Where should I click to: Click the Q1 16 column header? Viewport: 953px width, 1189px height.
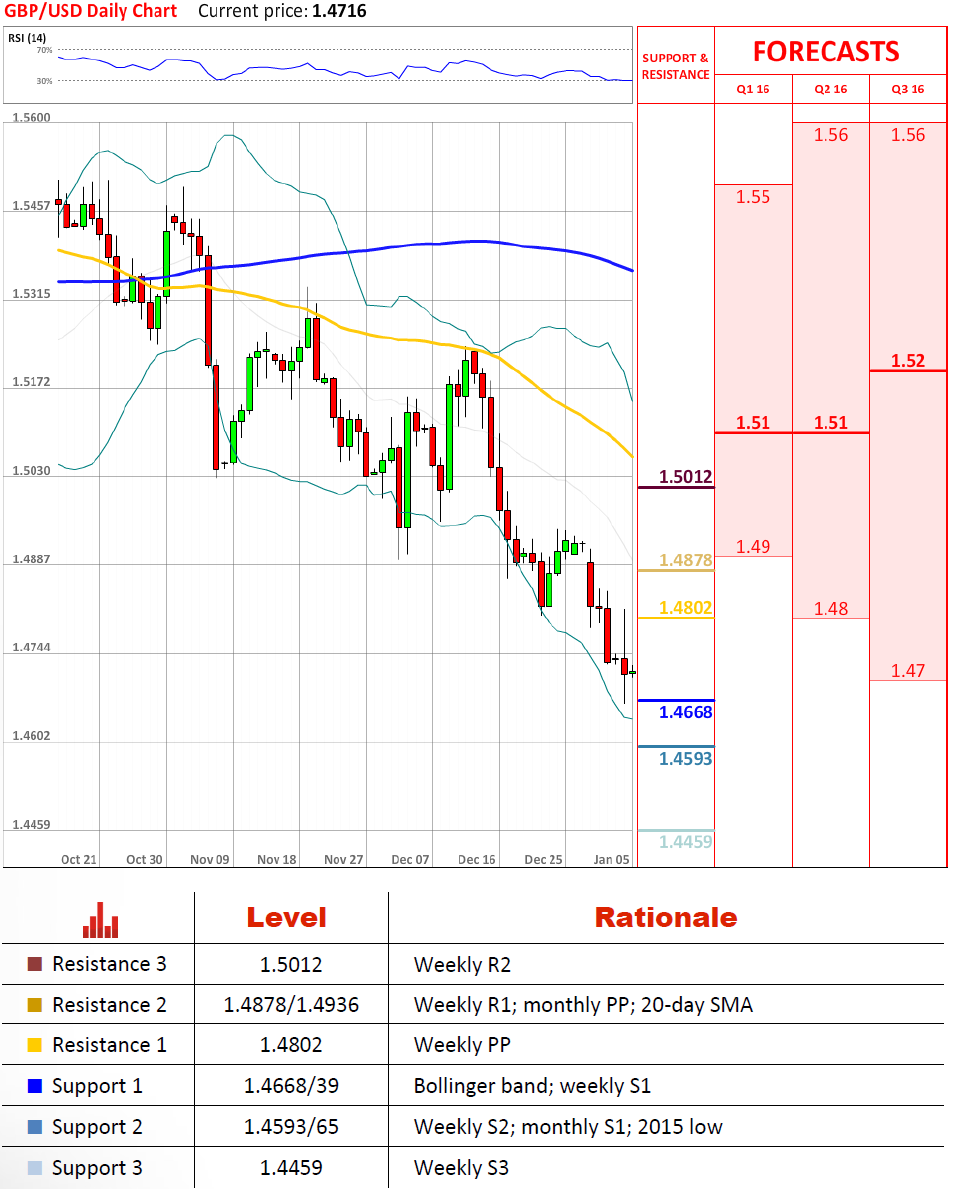[753, 89]
